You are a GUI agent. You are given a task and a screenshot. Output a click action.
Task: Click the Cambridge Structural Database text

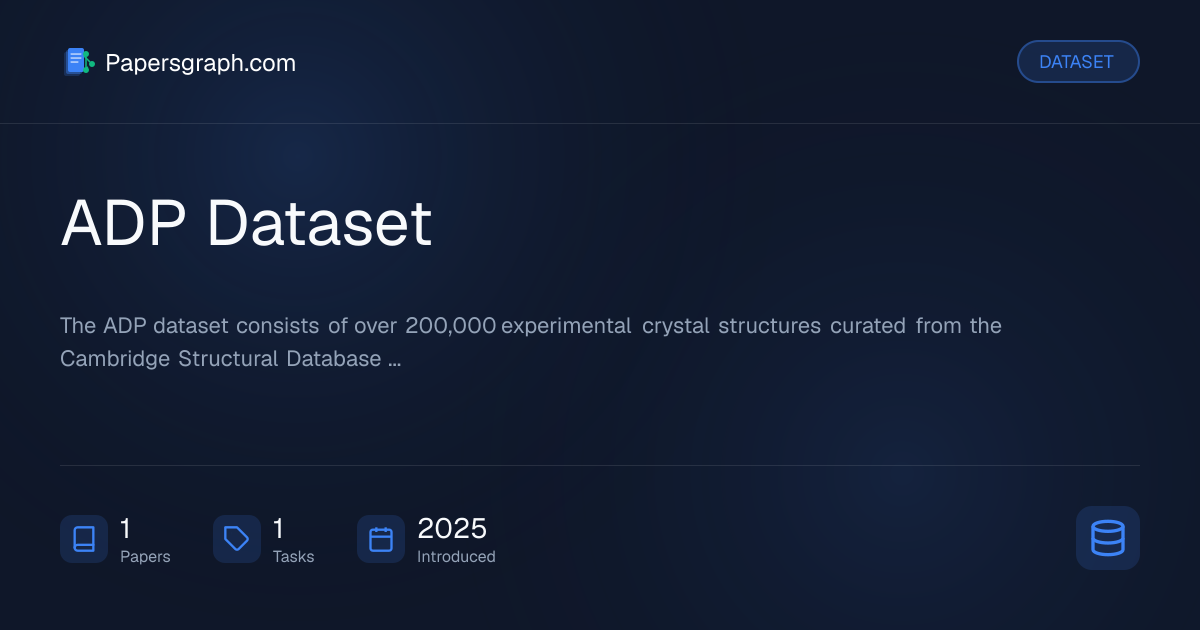pyautogui.click(x=220, y=358)
